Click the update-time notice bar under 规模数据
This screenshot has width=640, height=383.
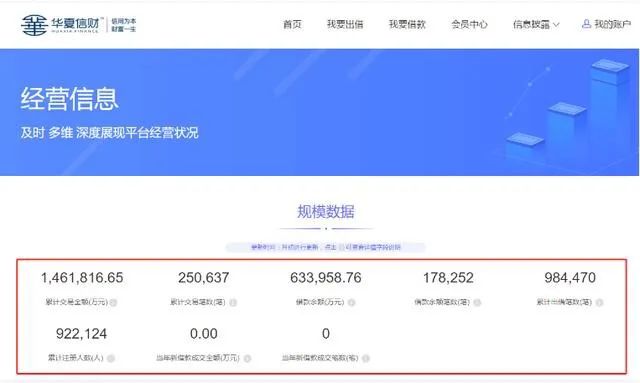(x=326, y=247)
